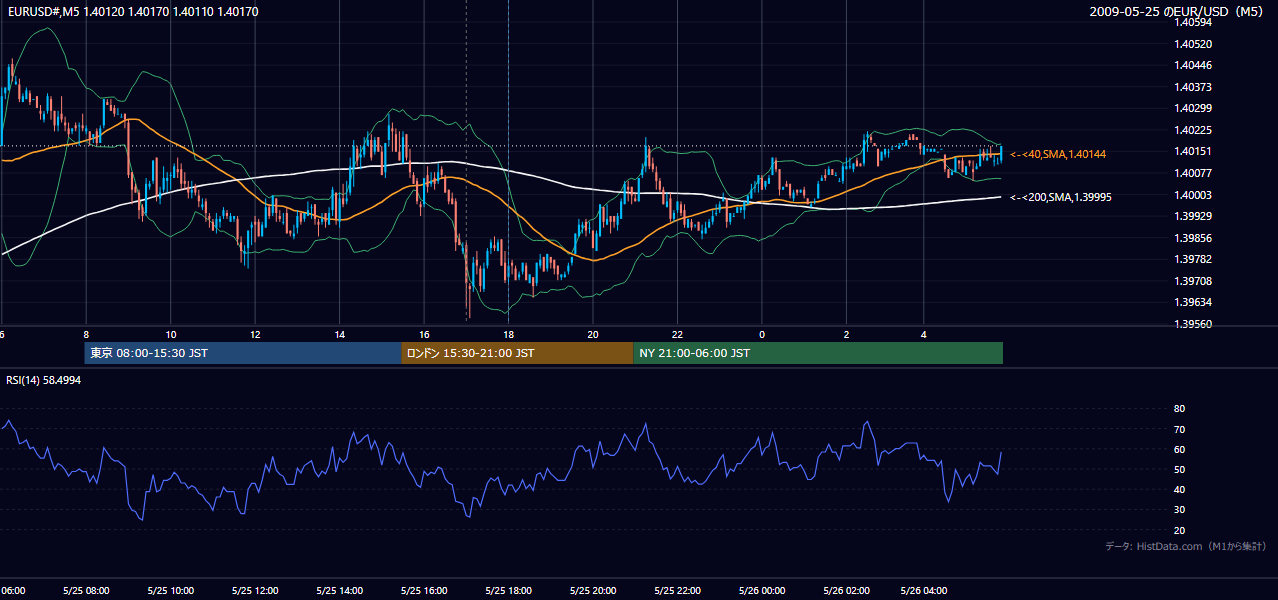Click the 'RSI(14) 58.4994' indicator label

[44, 380]
